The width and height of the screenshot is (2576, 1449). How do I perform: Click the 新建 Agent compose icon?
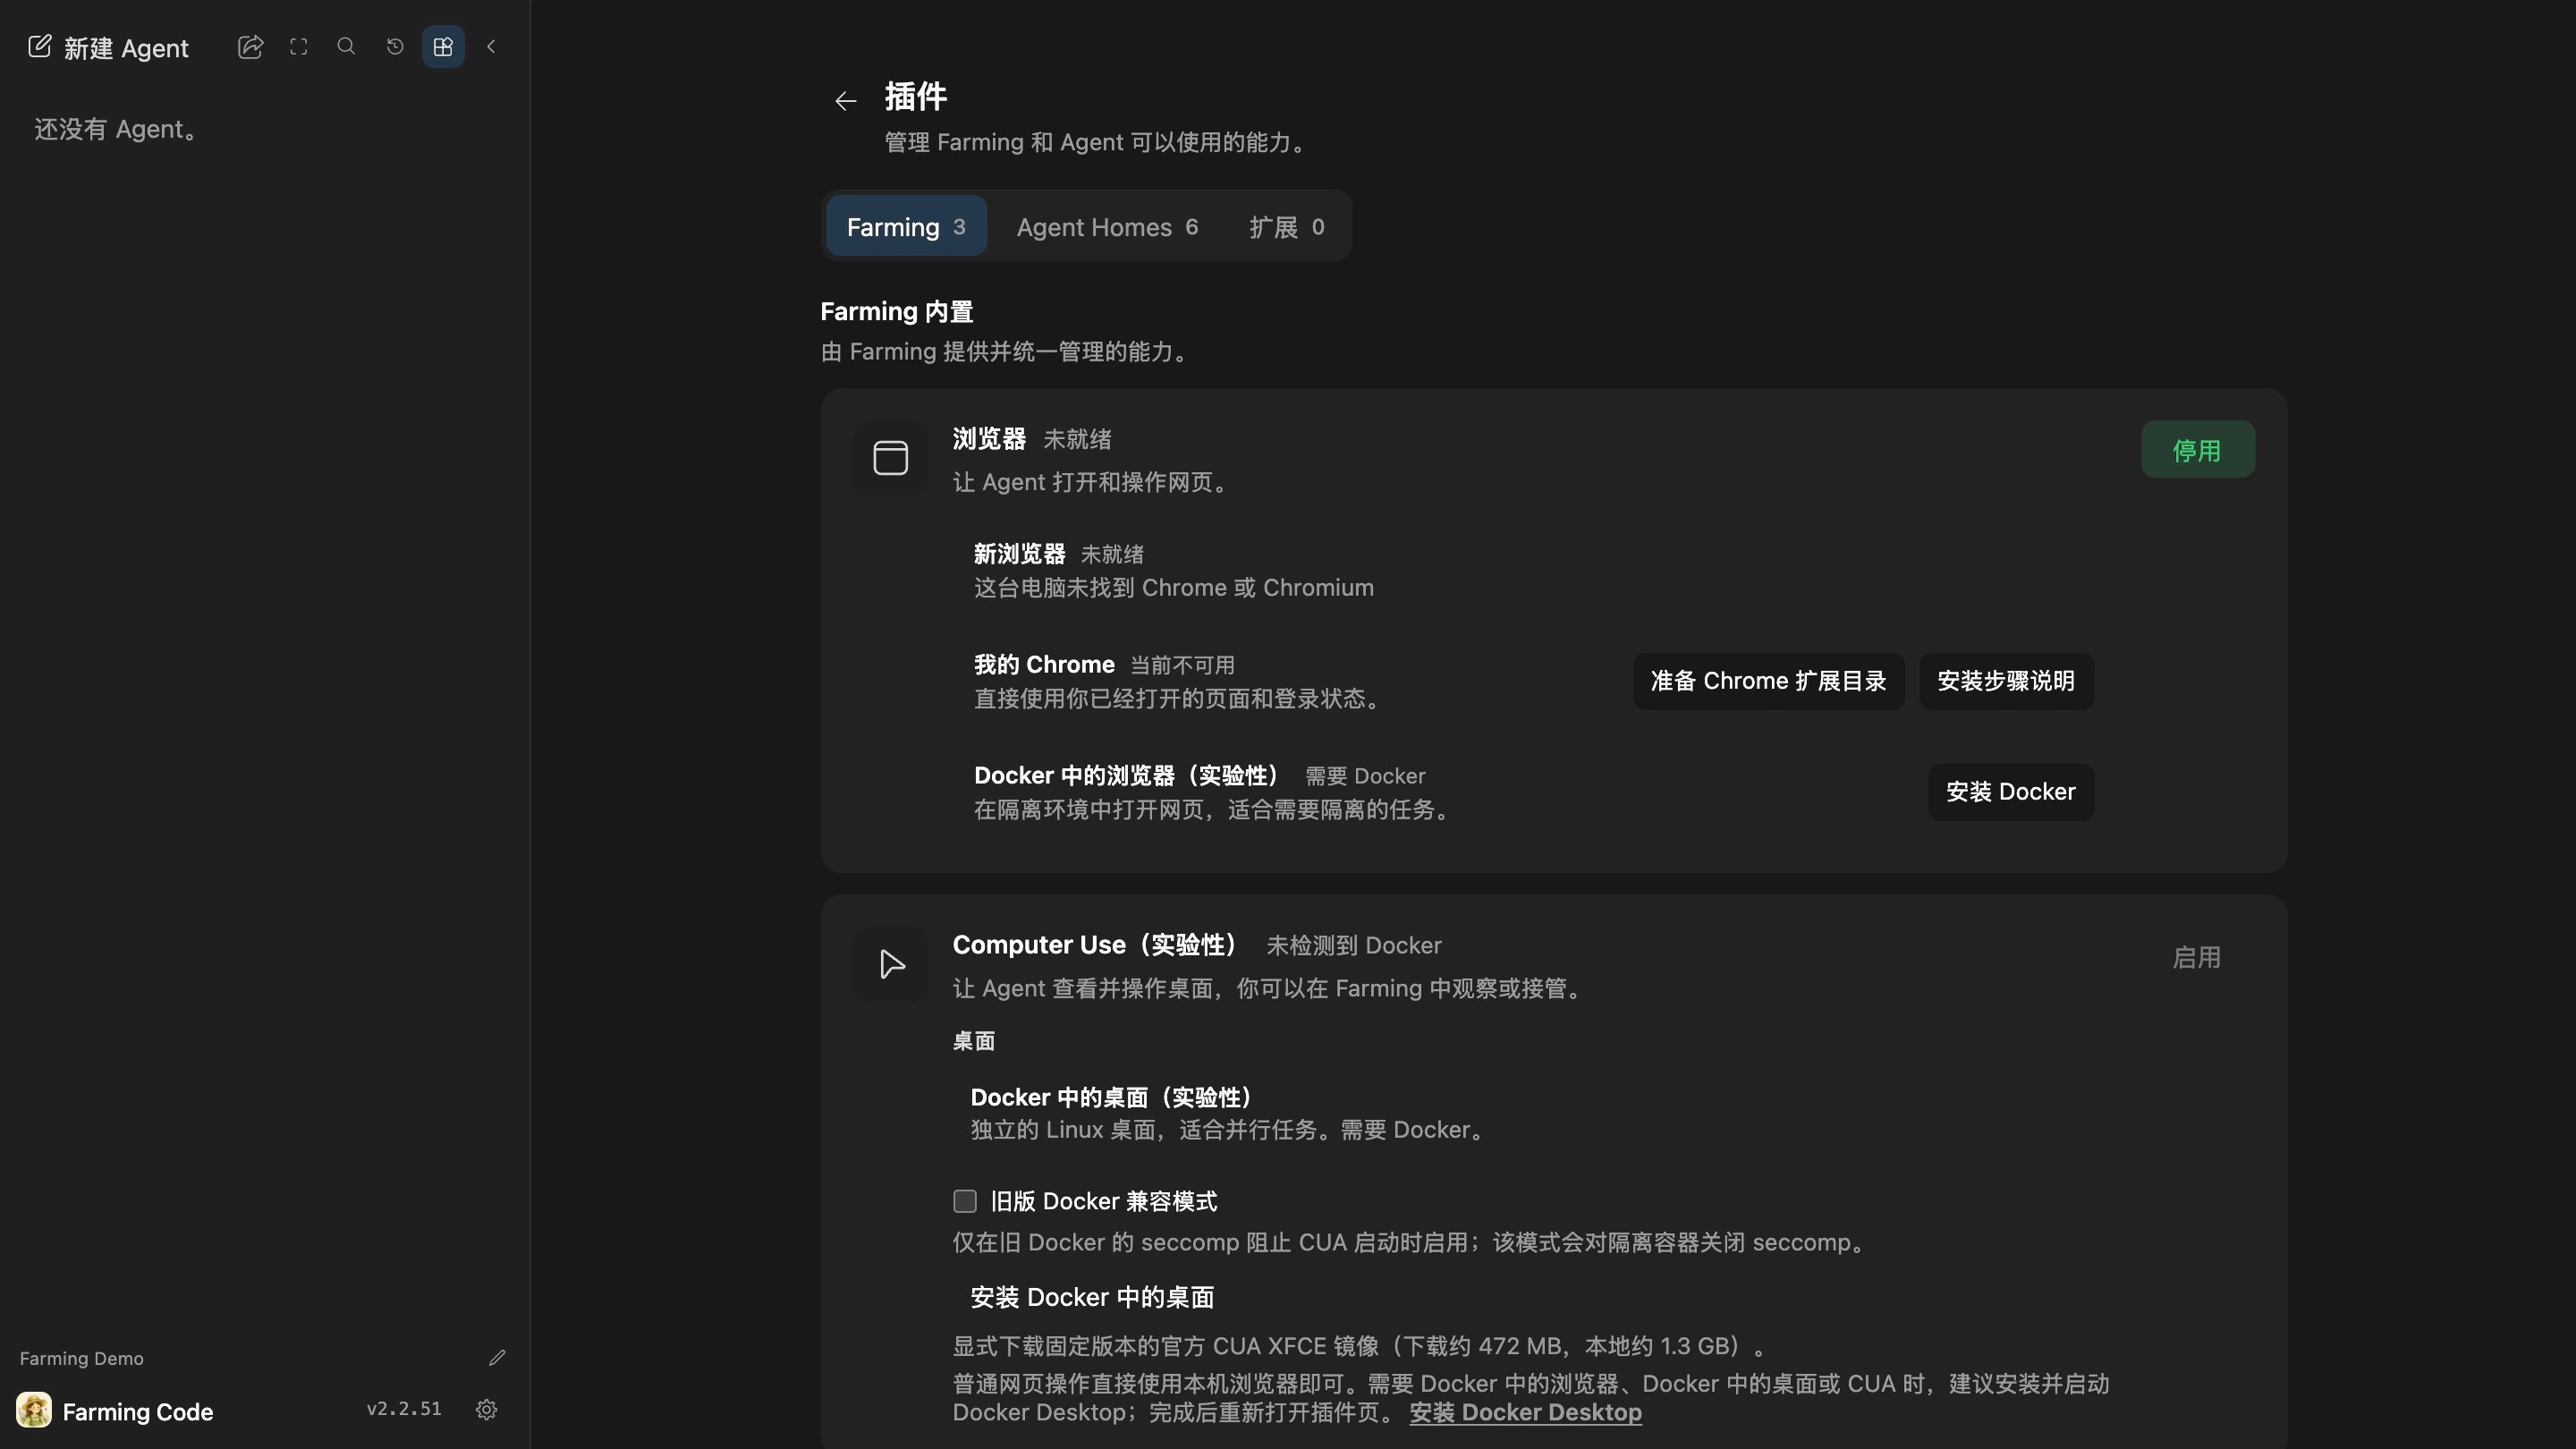coord(39,47)
